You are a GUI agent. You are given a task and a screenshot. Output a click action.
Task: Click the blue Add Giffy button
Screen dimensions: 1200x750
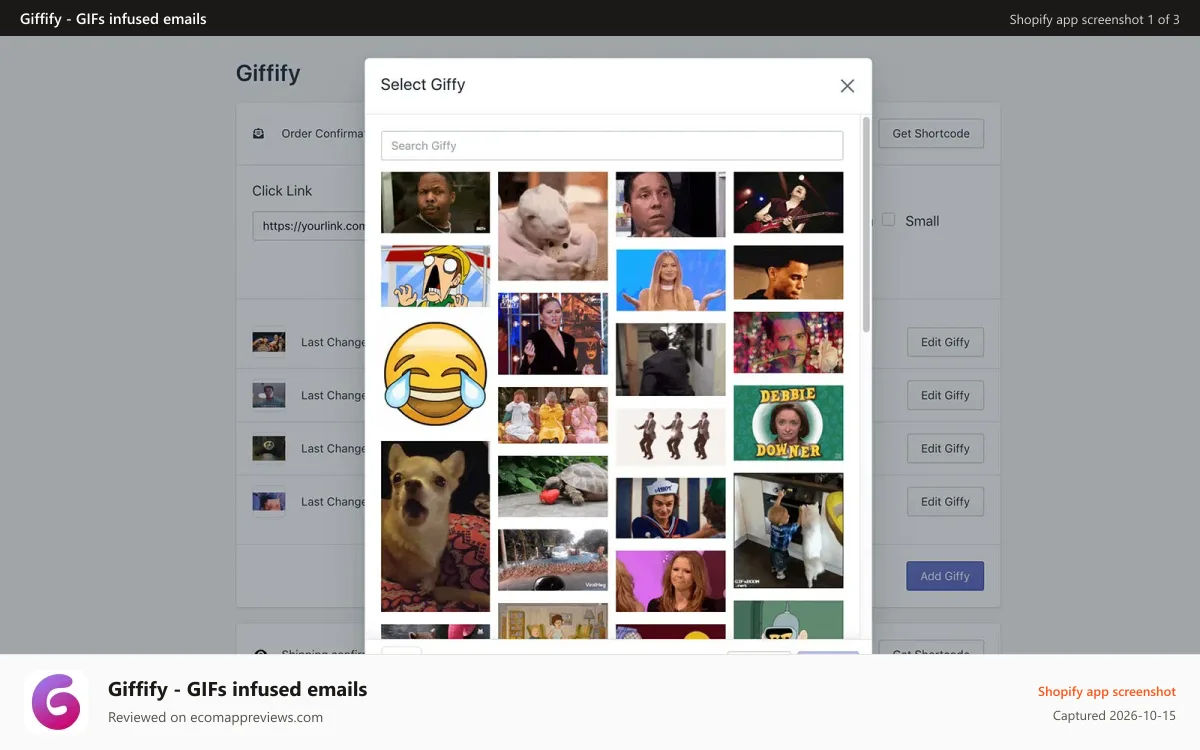[x=945, y=576]
